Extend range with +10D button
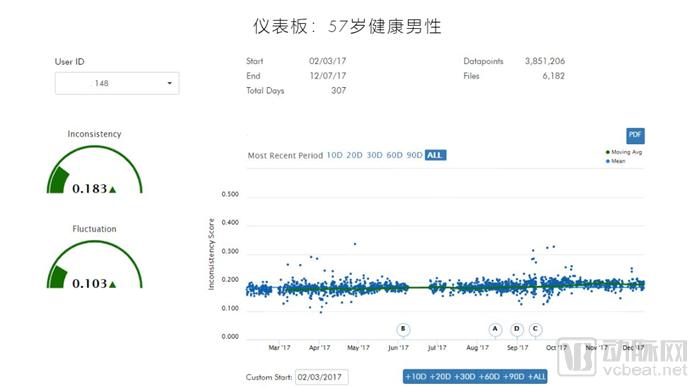The height and width of the screenshot is (387, 700). point(416,377)
